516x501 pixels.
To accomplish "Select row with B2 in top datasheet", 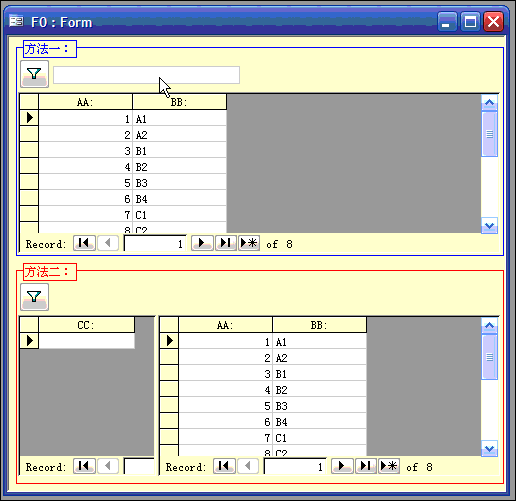I will pos(123,166).
